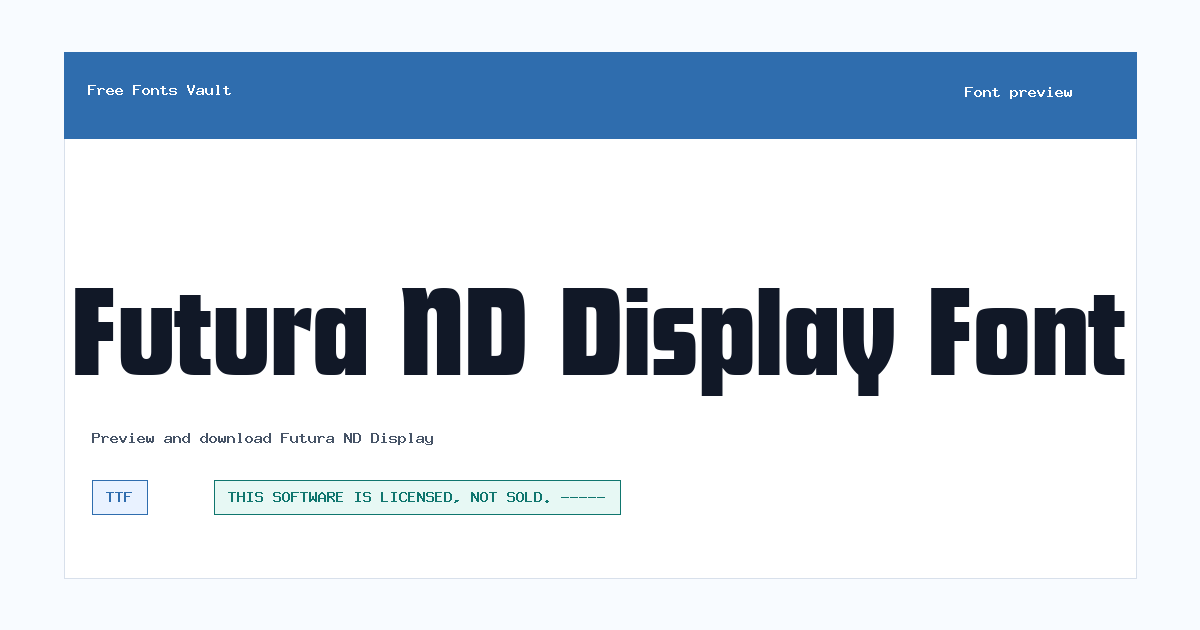Click the Font preview header link

pyautogui.click(x=1018, y=92)
